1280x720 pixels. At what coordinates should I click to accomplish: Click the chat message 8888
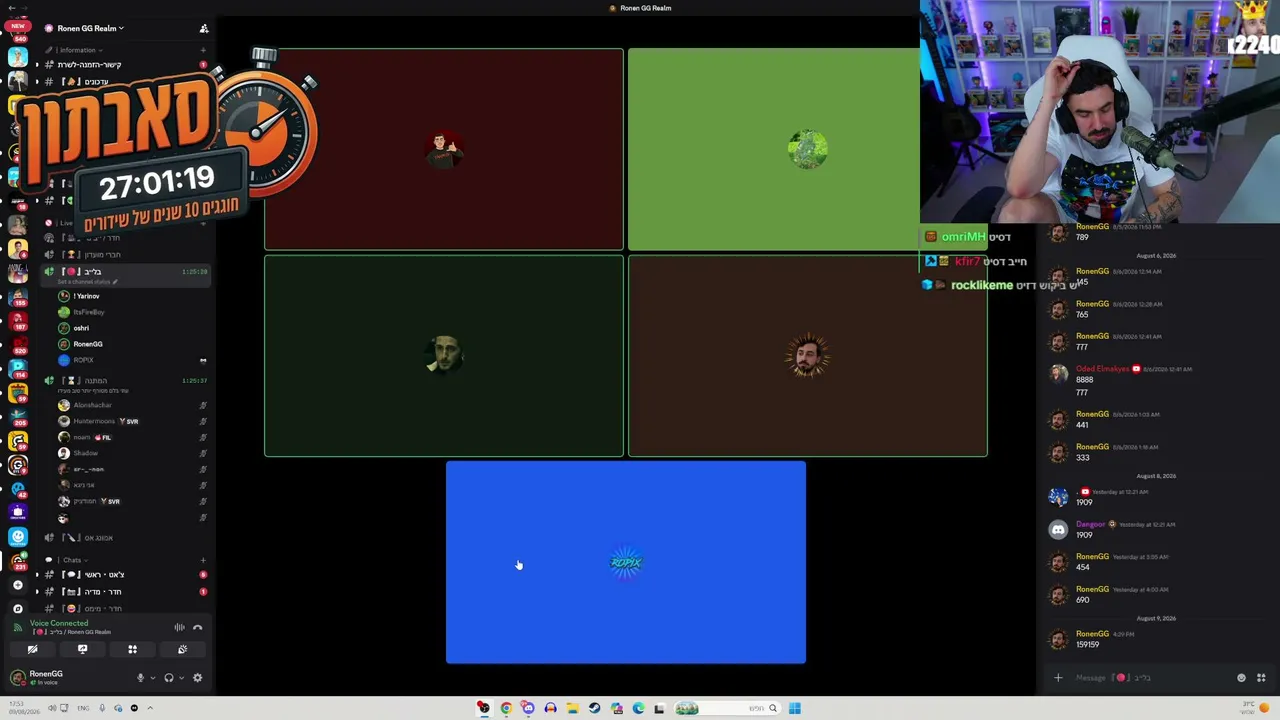pyautogui.click(x=1084, y=380)
